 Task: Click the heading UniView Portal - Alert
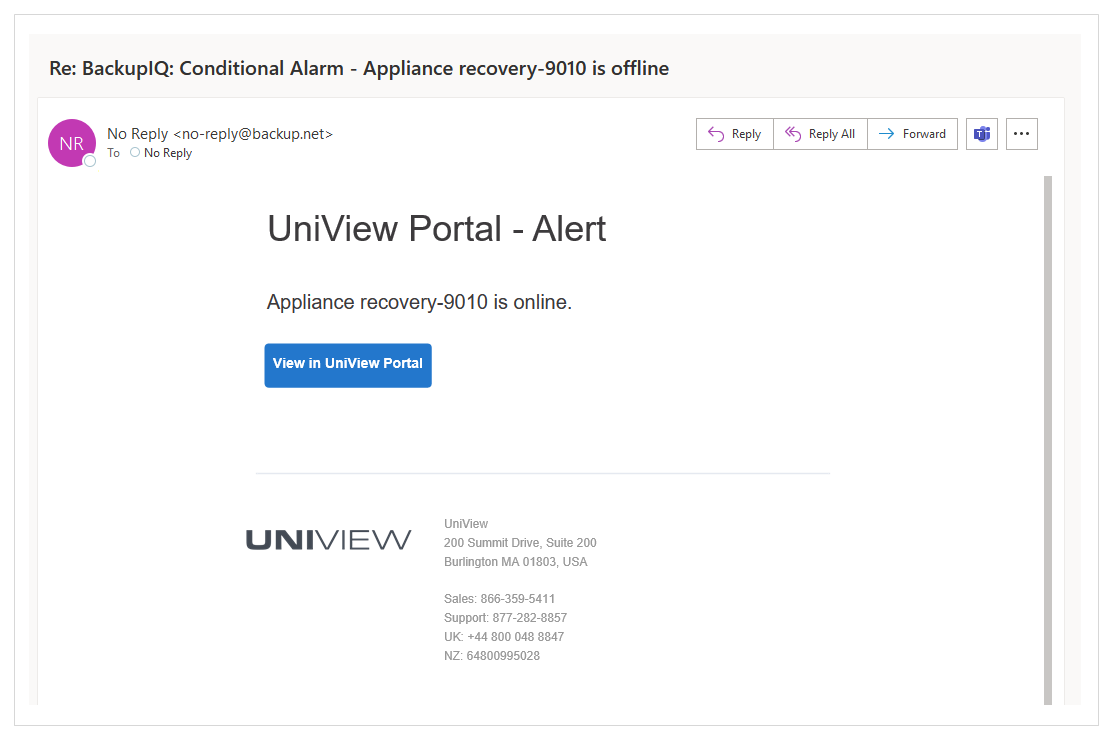point(437,229)
